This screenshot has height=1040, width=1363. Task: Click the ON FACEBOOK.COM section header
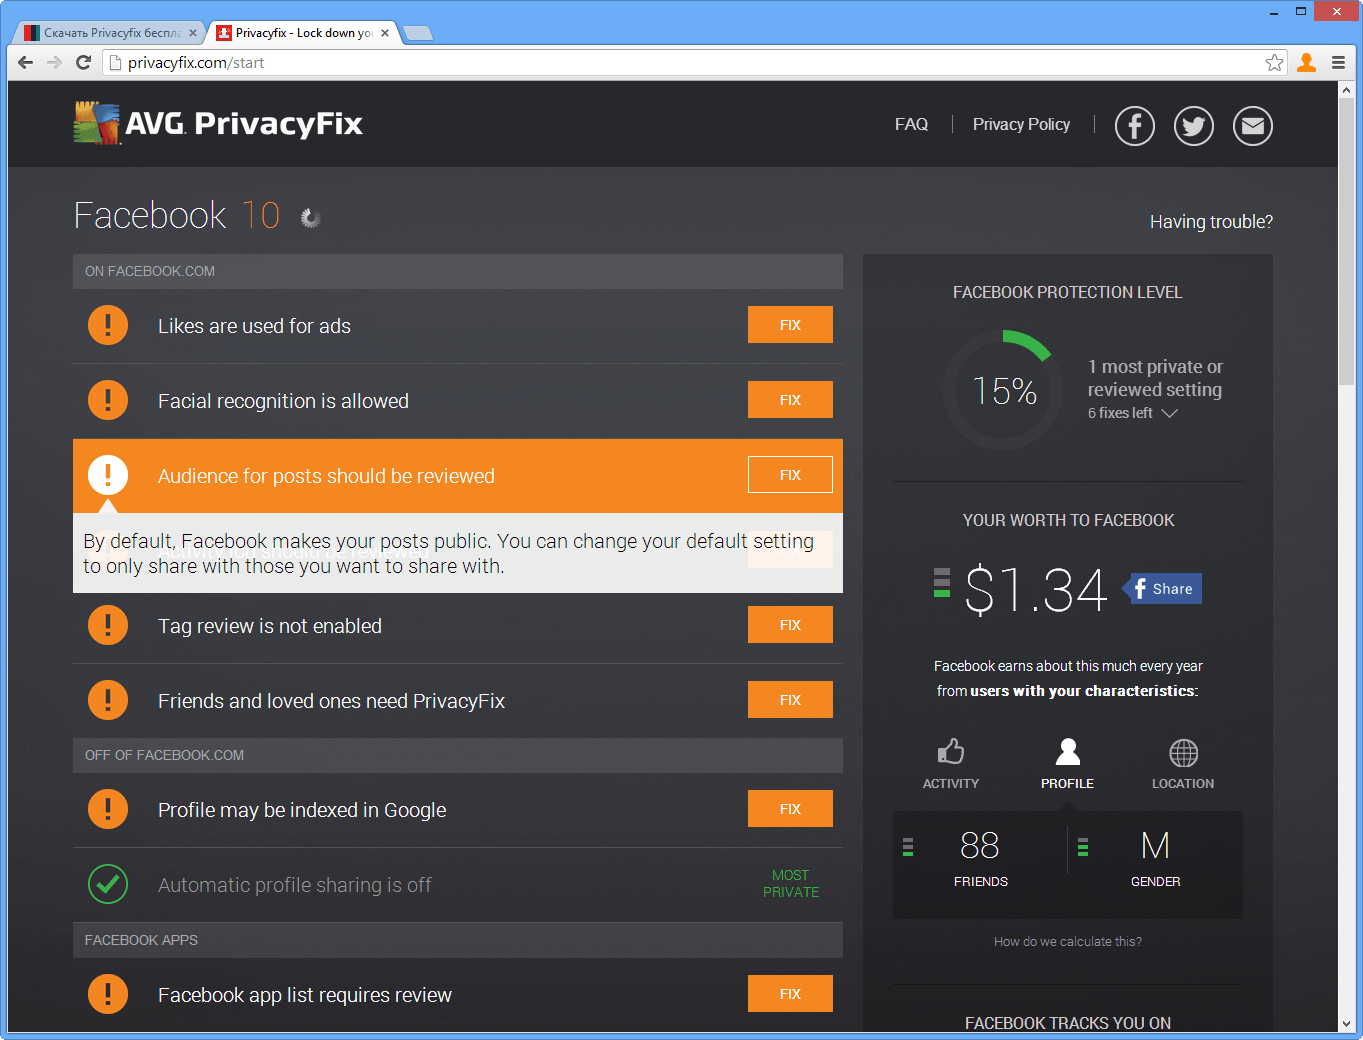tap(458, 271)
